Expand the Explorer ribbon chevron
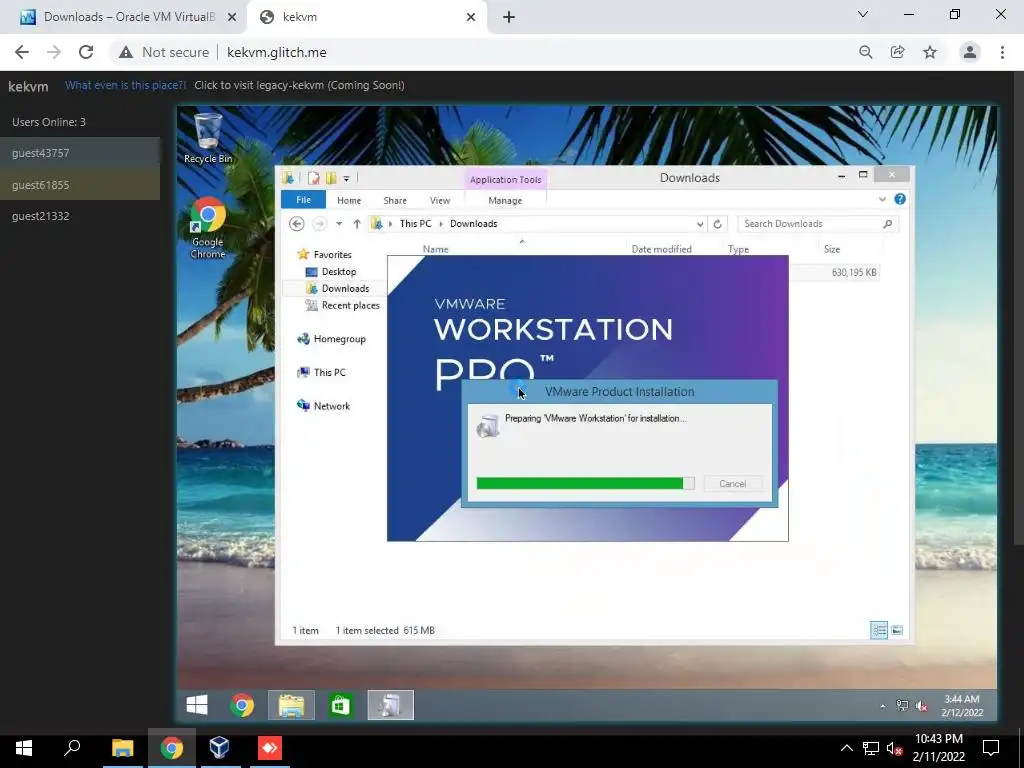Viewport: 1024px width, 768px height. 882,199
